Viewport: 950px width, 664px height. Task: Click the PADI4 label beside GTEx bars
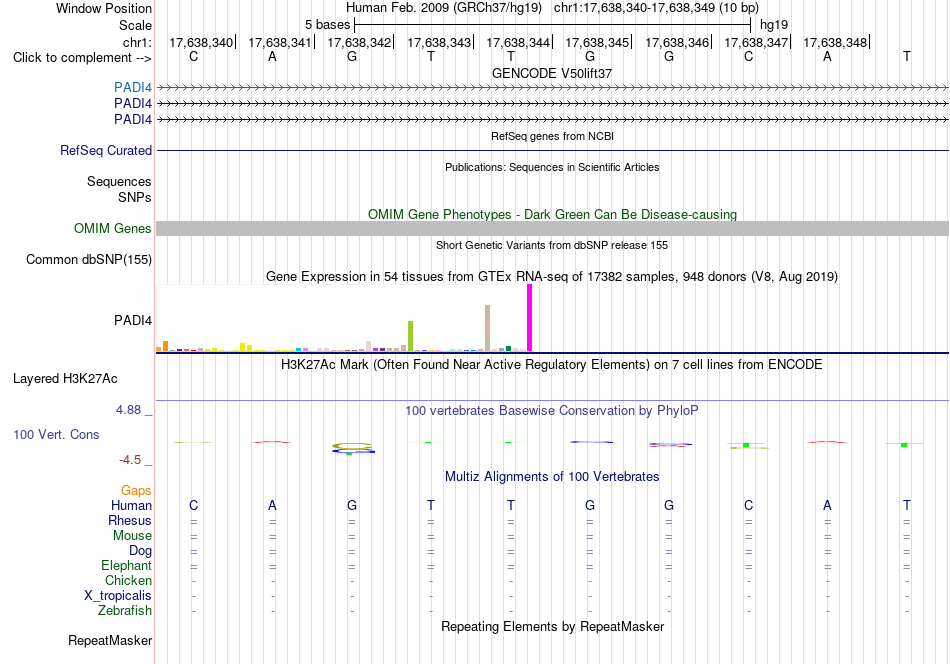coord(133,320)
